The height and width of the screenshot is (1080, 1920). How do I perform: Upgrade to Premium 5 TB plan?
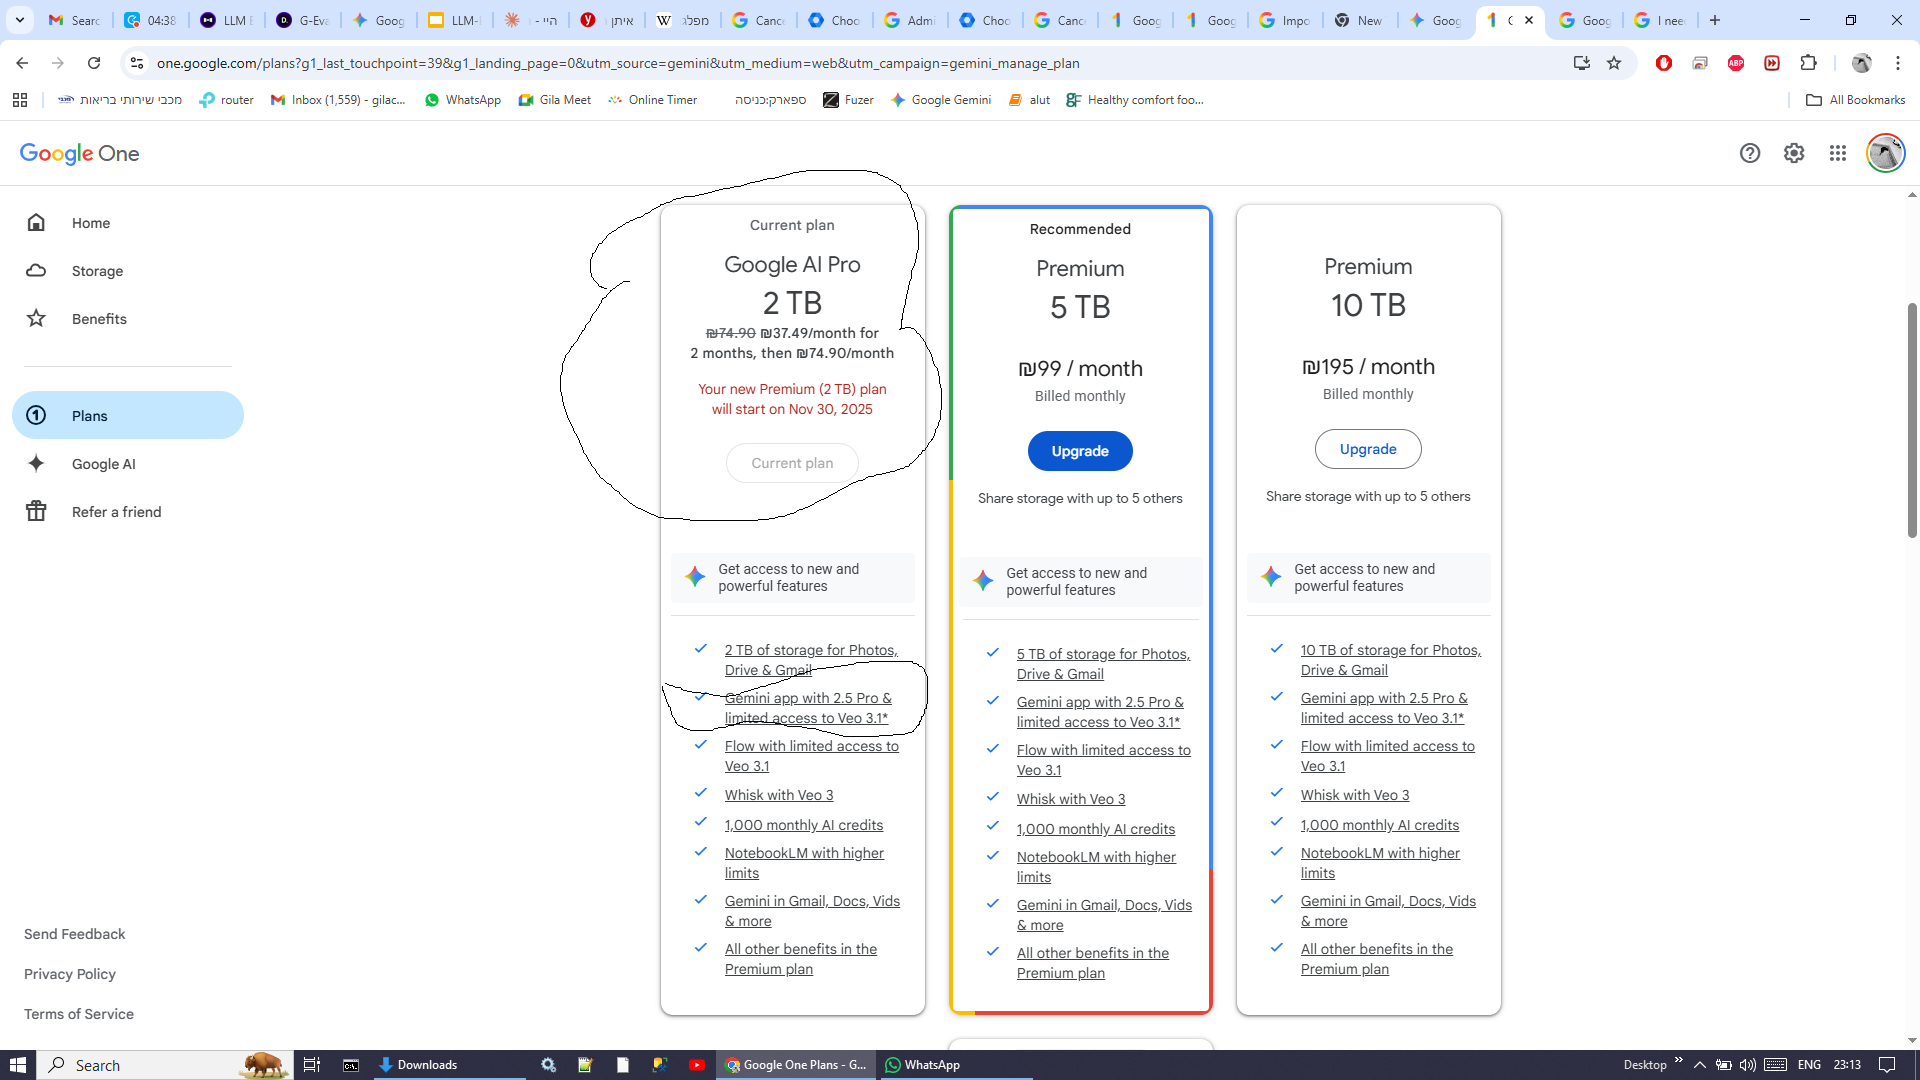point(1079,451)
